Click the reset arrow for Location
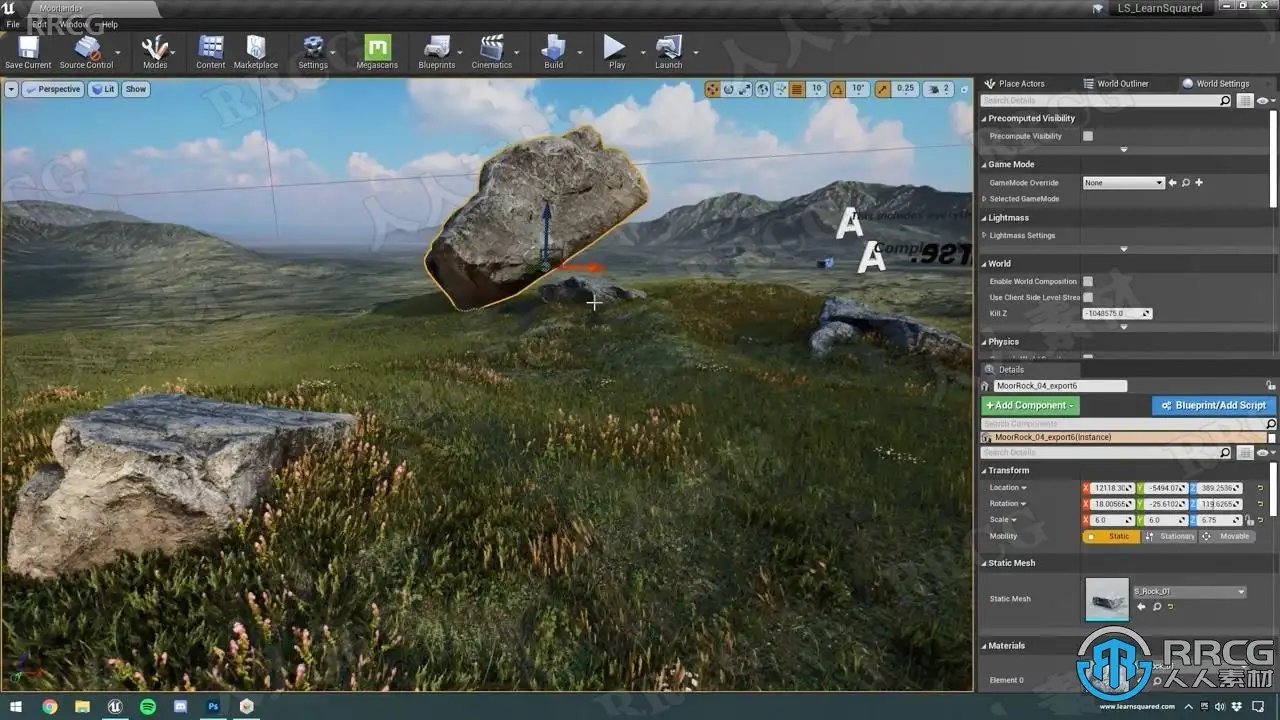Viewport: 1280px width, 720px height. click(x=1260, y=488)
